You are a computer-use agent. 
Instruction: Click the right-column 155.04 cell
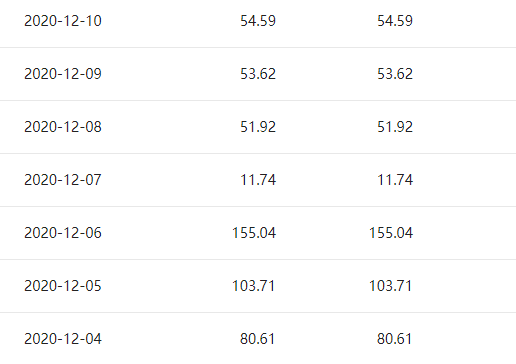pyautogui.click(x=391, y=233)
